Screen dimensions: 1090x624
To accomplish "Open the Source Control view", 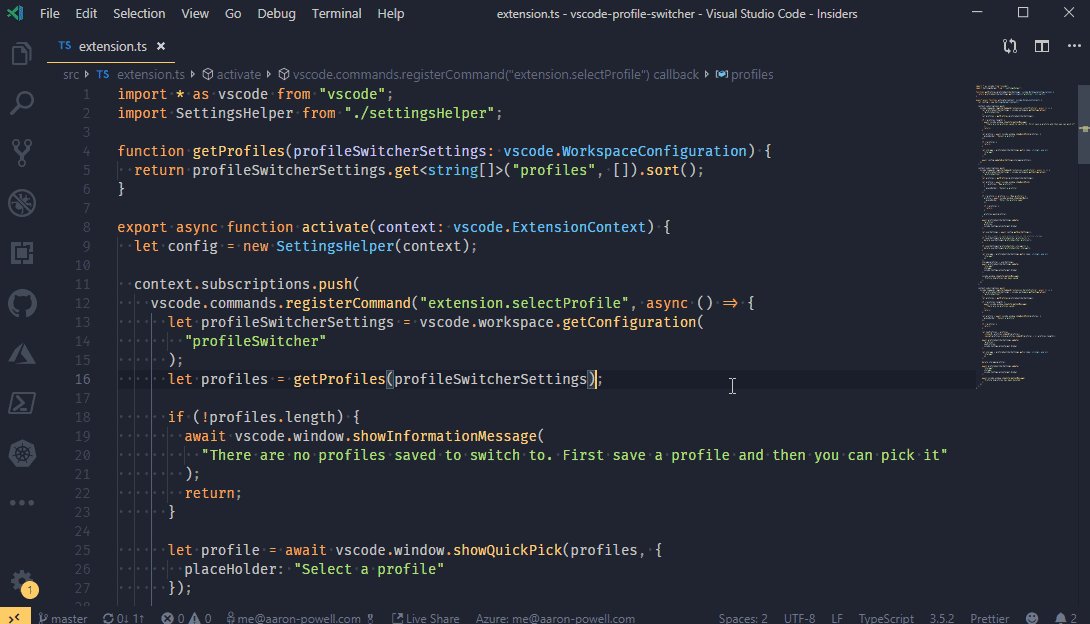I will pos(22,153).
